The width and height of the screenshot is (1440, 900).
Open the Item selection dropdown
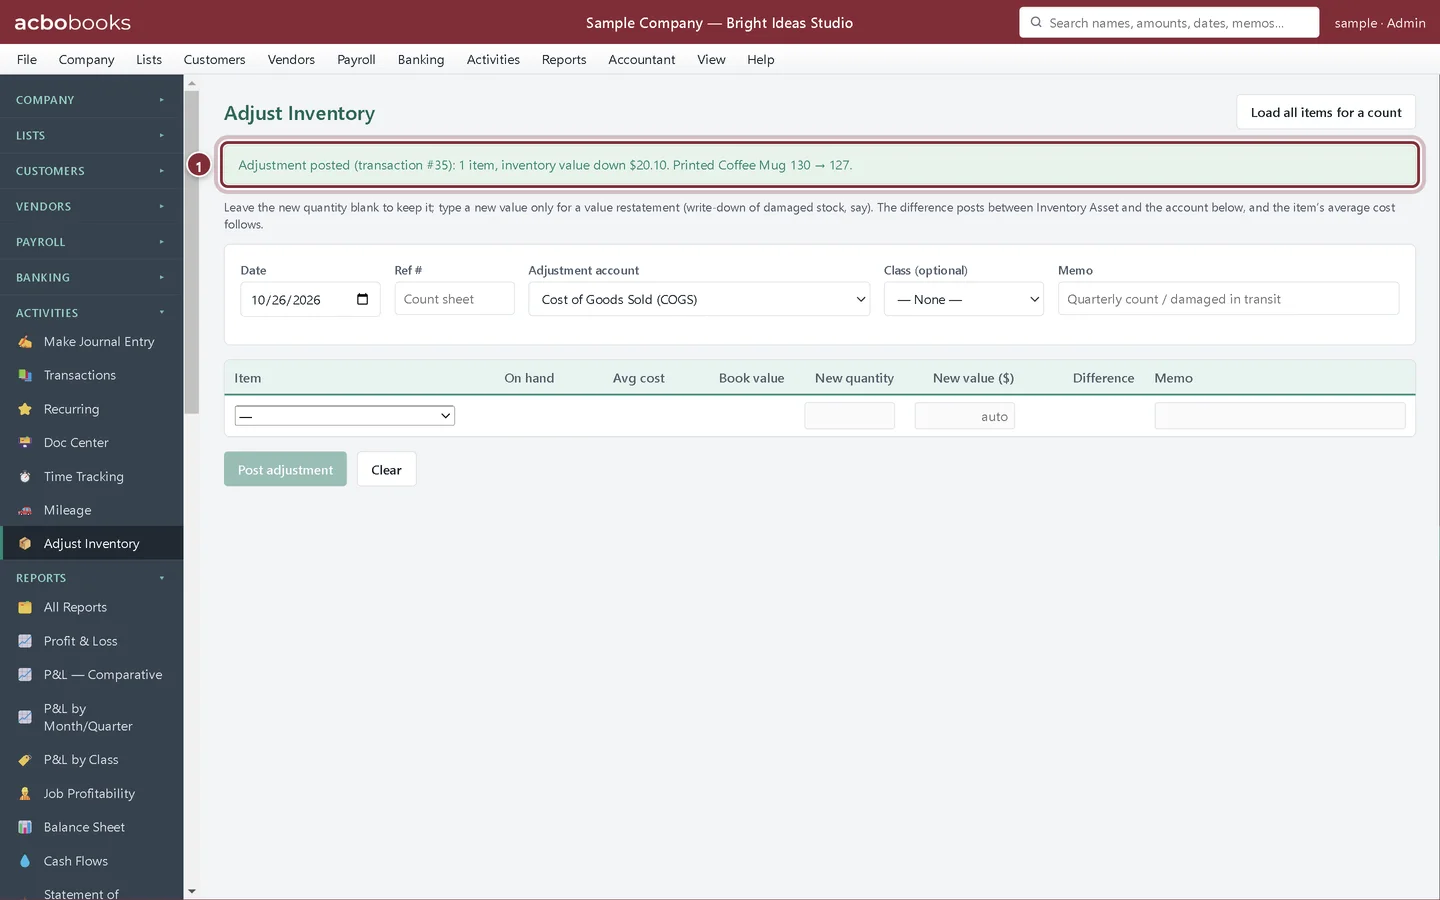pos(345,416)
